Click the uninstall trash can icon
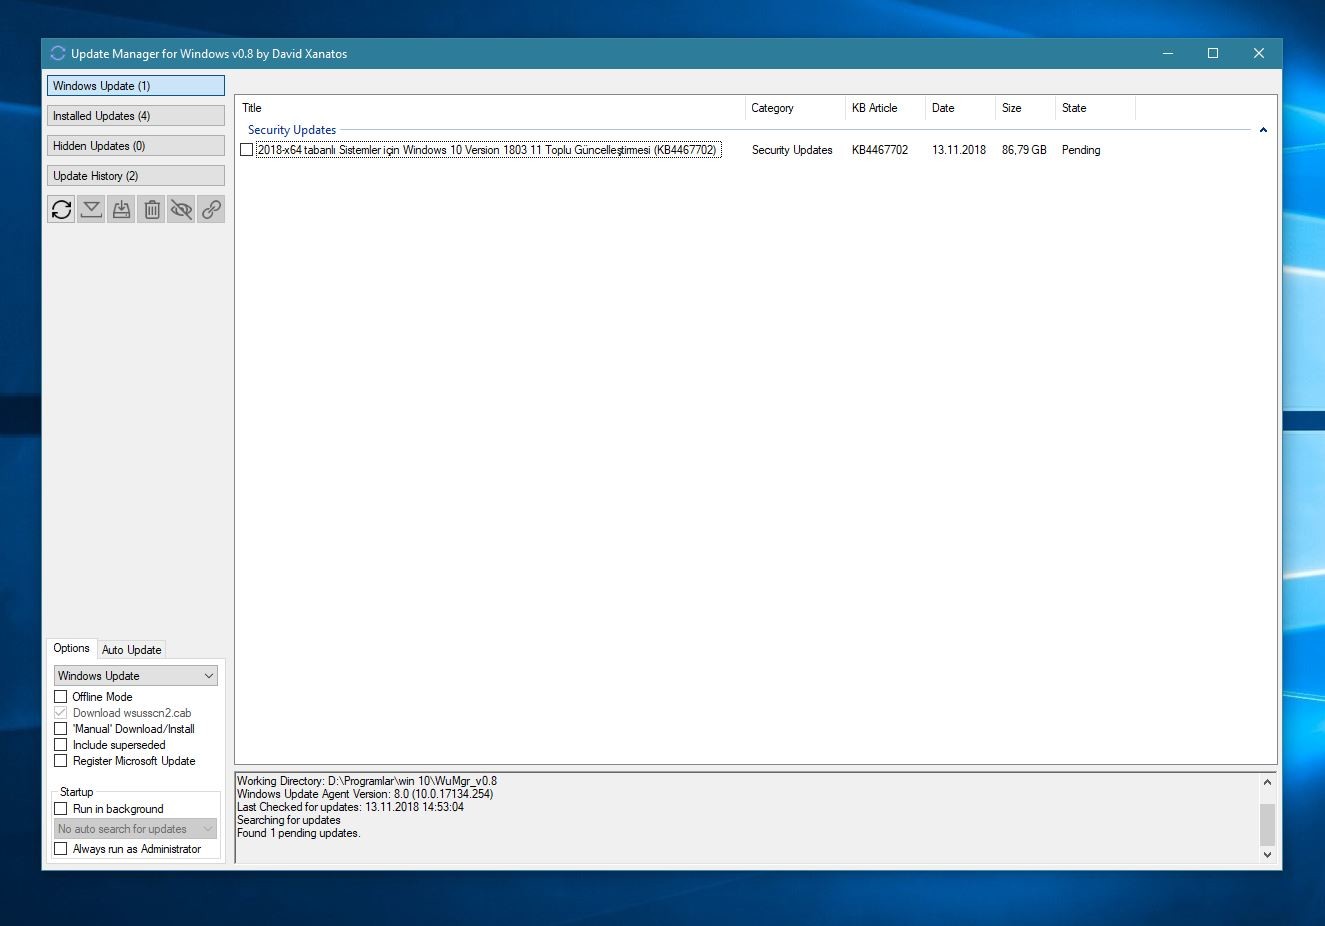This screenshot has height=926, width=1325. [x=151, y=209]
